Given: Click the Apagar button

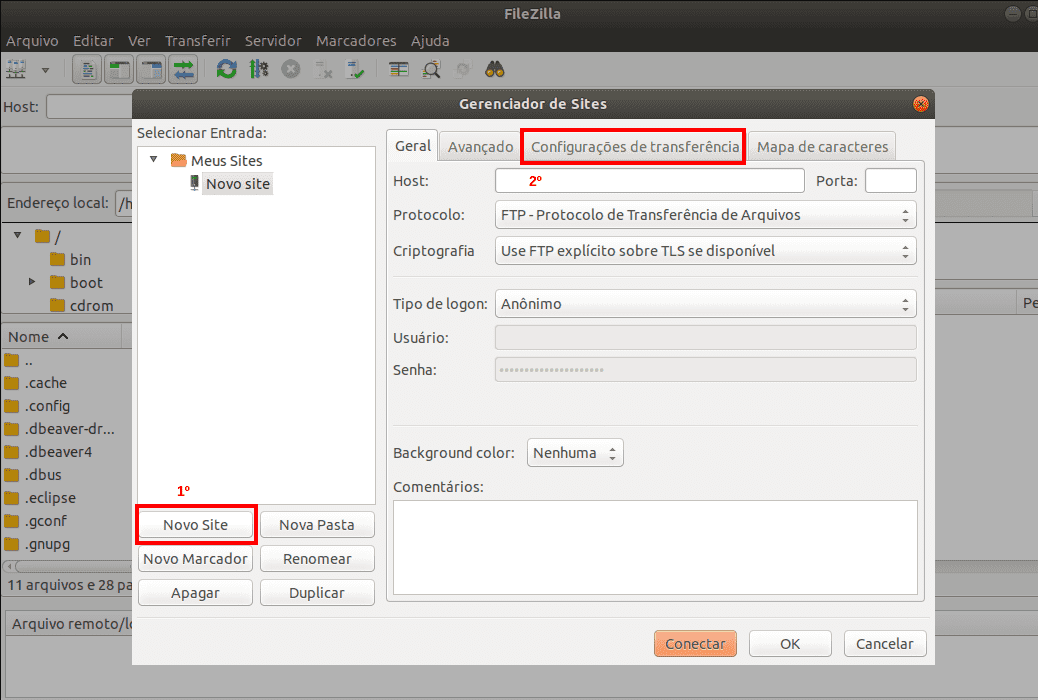Looking at the screenshot, I should [x=195, y=593].
